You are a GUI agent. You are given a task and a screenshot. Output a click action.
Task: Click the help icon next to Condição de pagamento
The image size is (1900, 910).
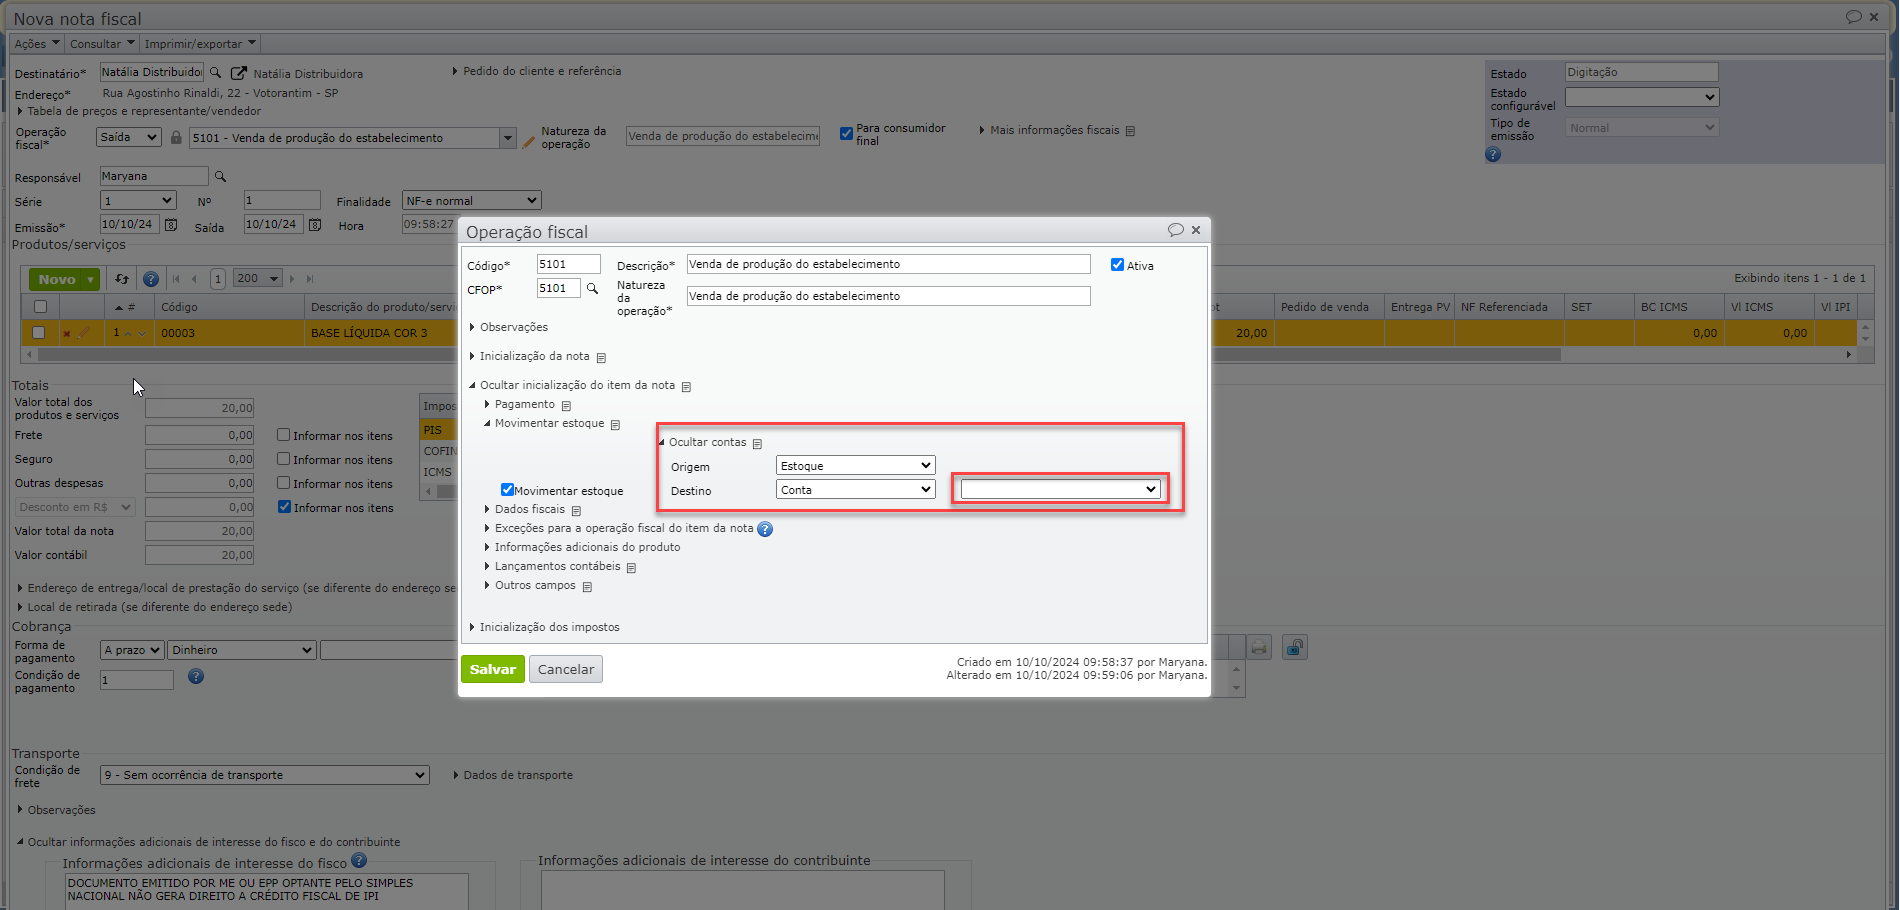(196, 677)
